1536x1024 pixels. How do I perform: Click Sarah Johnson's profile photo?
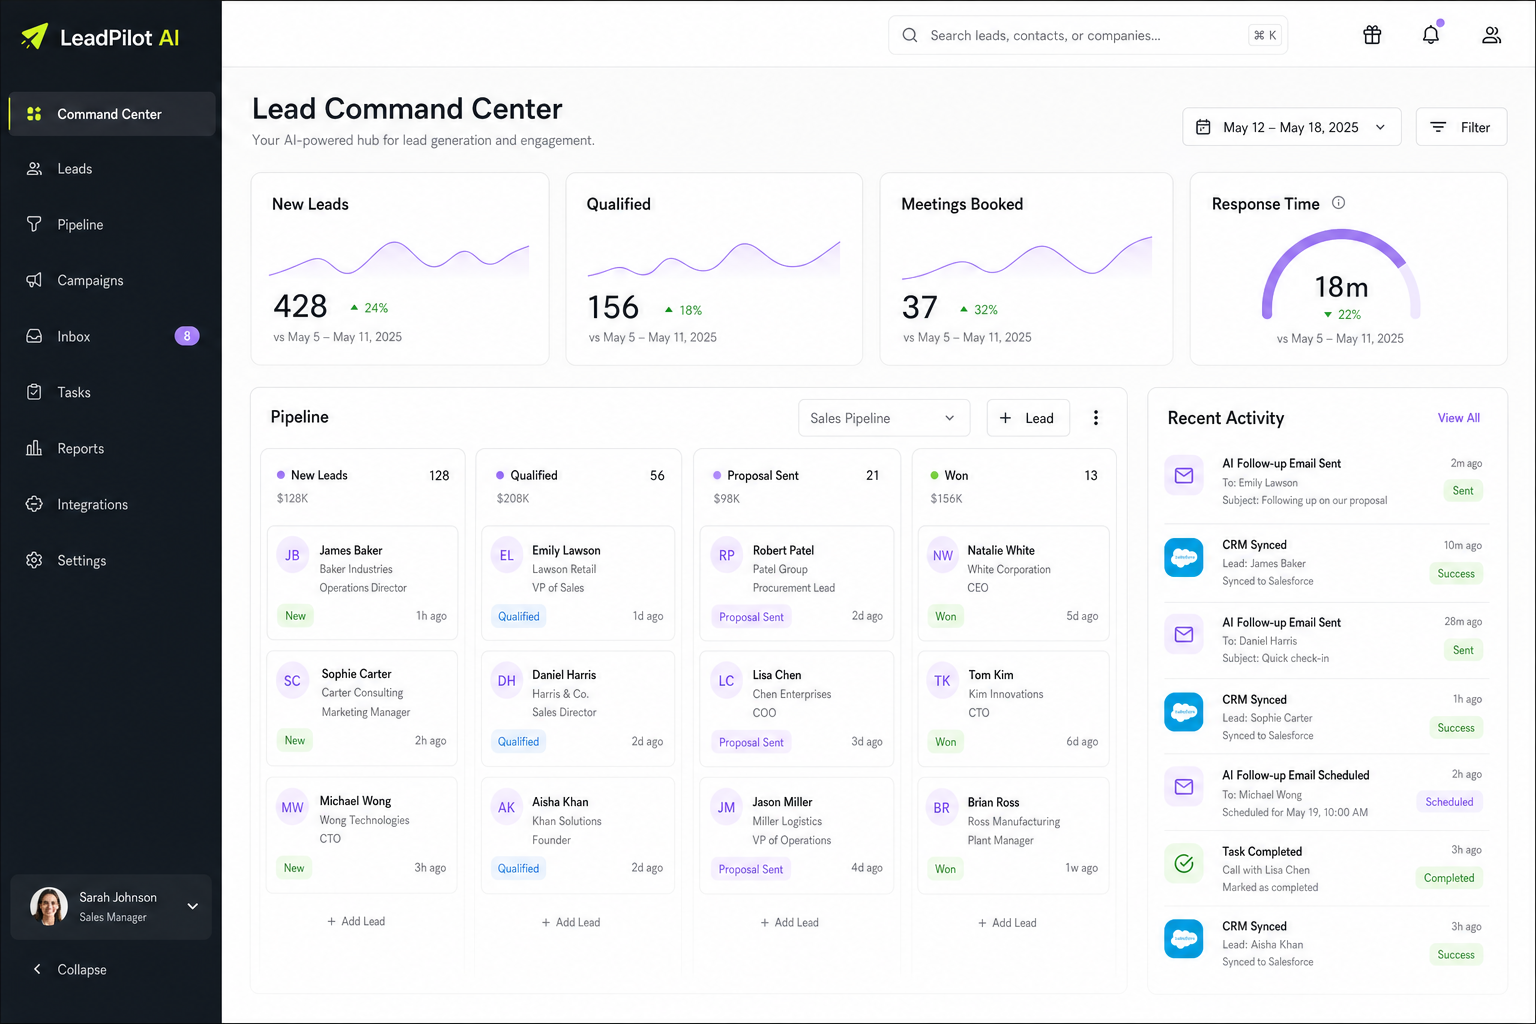coord(49,906)
